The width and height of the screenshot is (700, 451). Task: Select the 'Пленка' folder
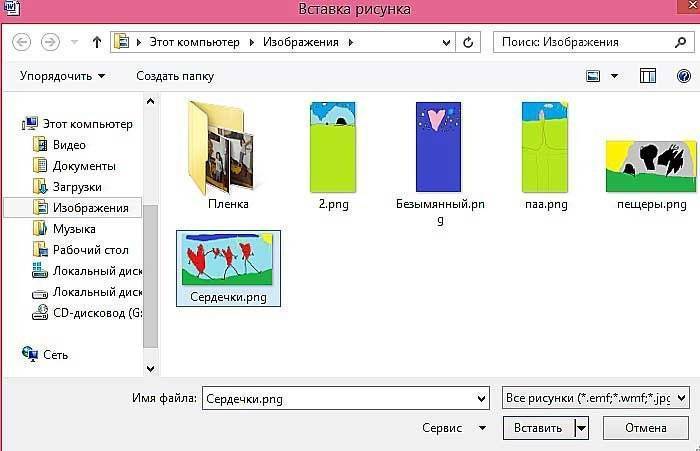click(x=228, y=155)
